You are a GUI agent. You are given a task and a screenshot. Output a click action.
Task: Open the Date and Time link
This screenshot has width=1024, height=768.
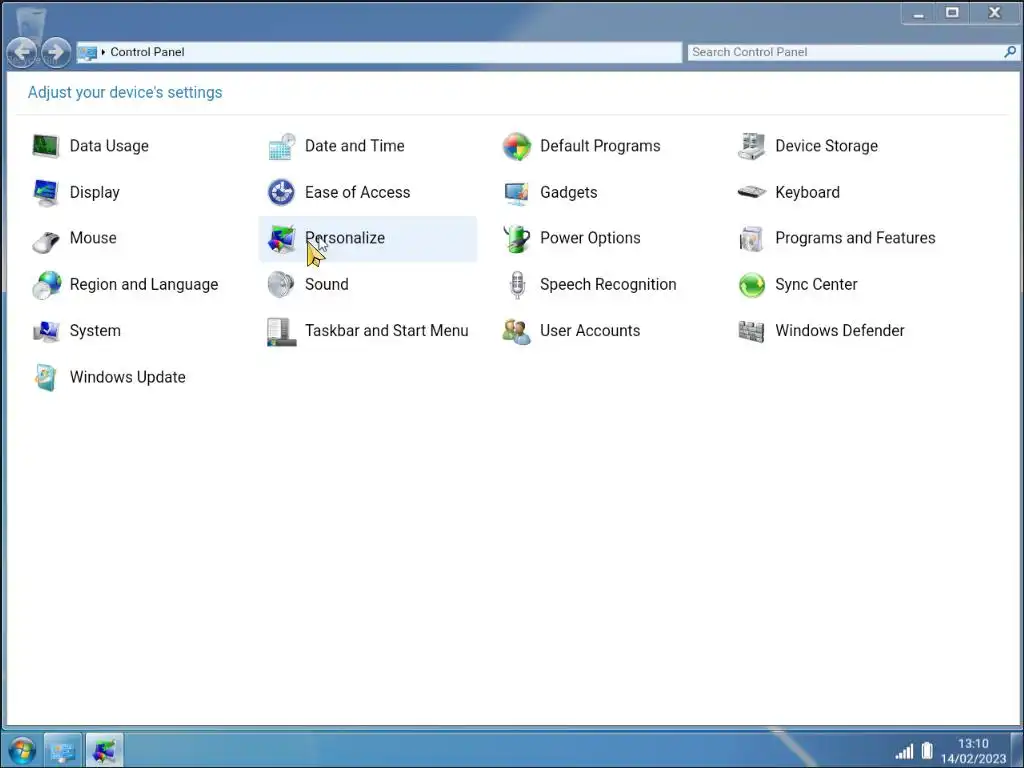pyautogui.click(x=355, y=146)
